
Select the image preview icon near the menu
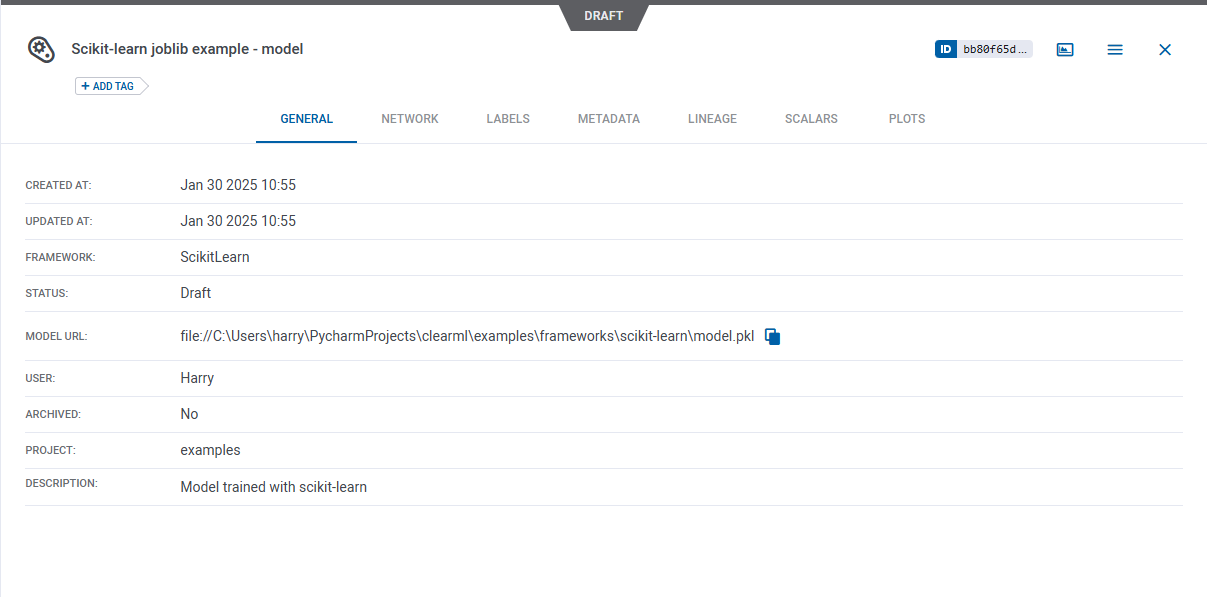[x=1064, y=48]
